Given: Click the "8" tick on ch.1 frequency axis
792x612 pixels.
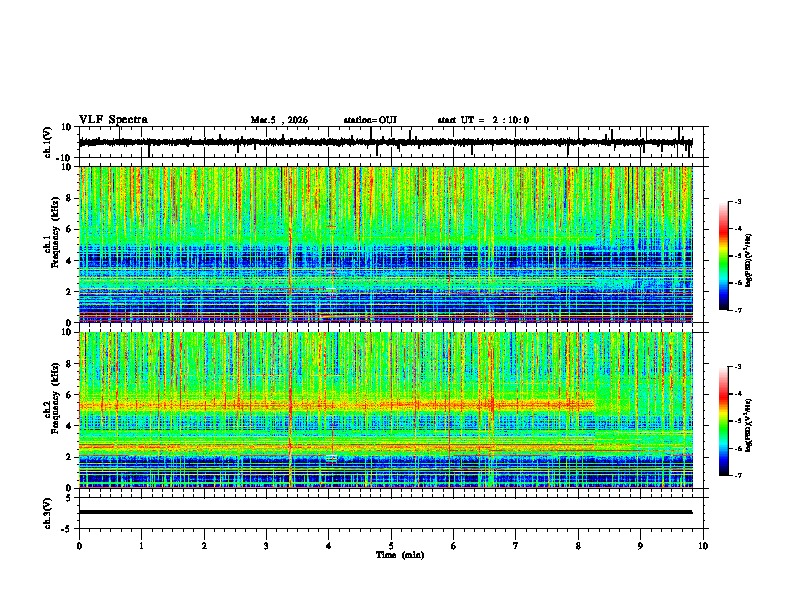Looking at the screenshot, I should [x=69, y=198].
